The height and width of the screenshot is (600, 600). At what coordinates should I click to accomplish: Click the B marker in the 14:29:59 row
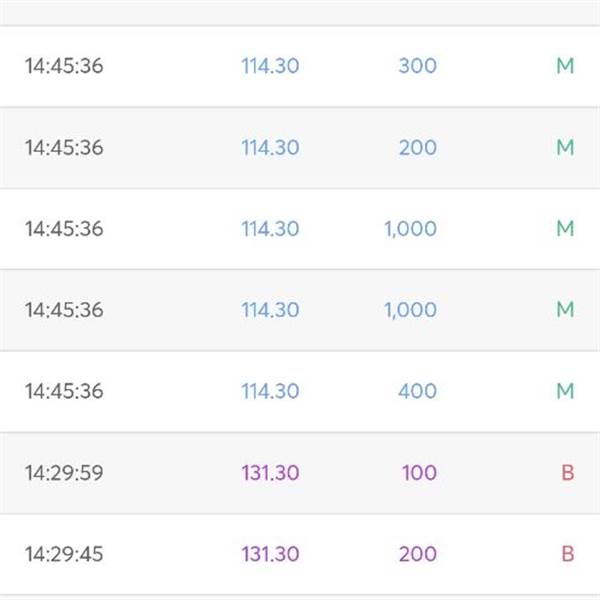(x=567, y=472)
